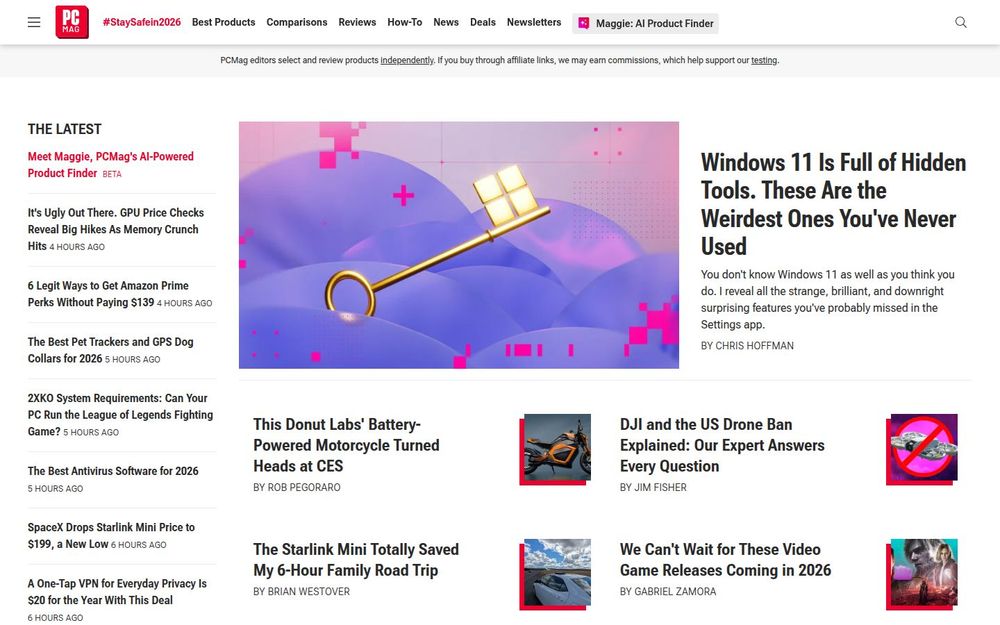1000x625 pixels.
Task: Follow the 'independently' disclosure link
Action: (x=407, y=61)
